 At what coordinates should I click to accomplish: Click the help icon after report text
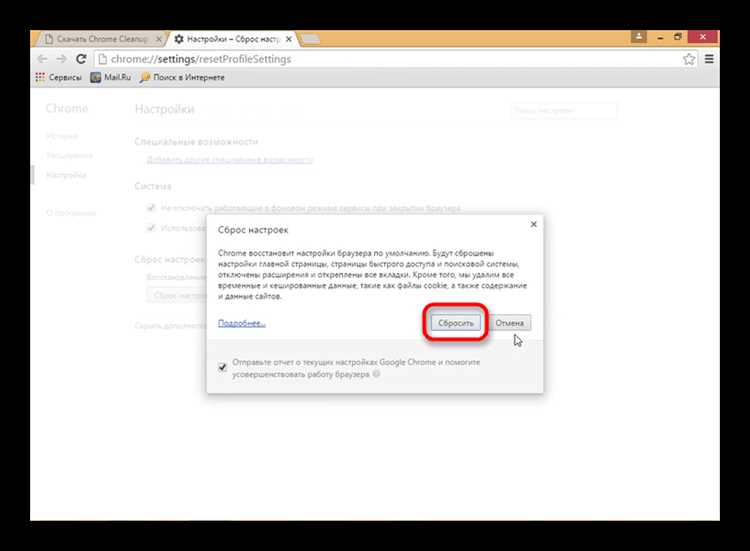pyautogui.click(x=376, y=374)
